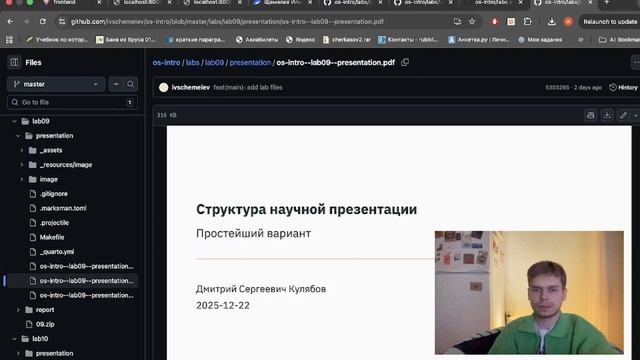Open the Яндекс bookmark

pos(300,40)
